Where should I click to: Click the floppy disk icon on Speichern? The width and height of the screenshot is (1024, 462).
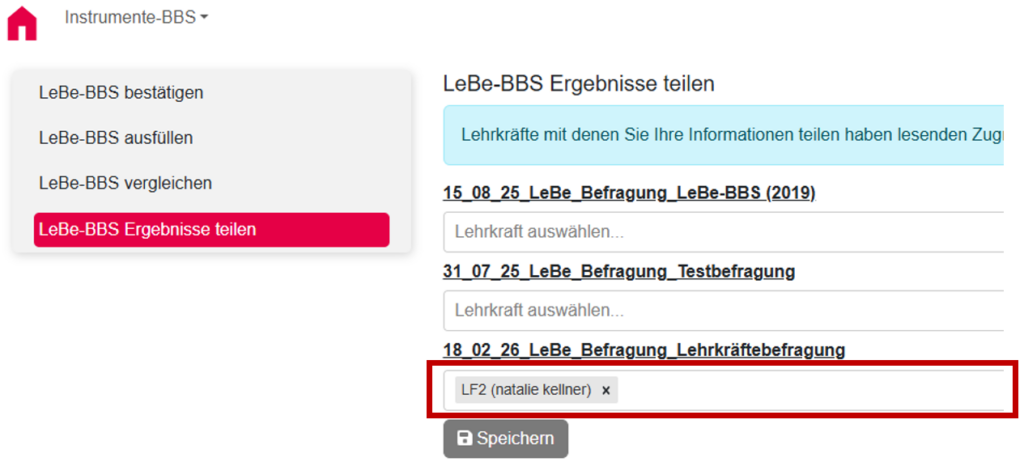pos(464,439)
